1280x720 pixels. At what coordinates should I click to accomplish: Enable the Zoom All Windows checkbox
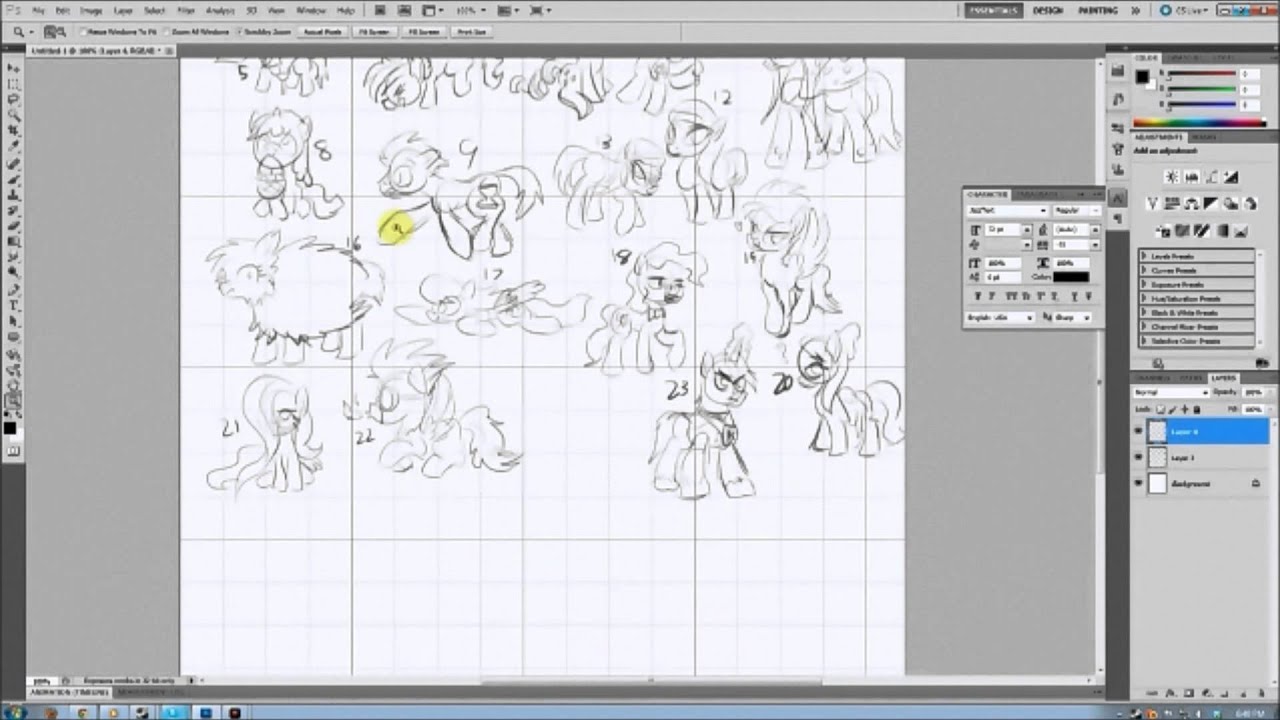tap(168, 32)
